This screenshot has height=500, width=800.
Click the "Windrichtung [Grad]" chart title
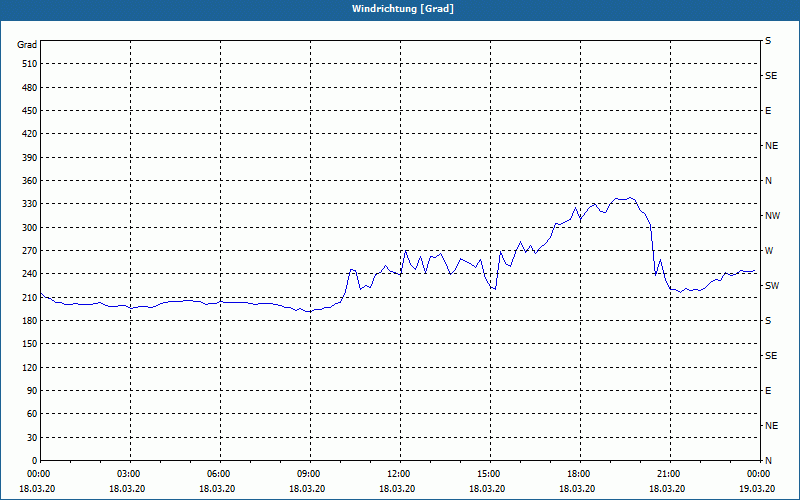tap(403, 9)
